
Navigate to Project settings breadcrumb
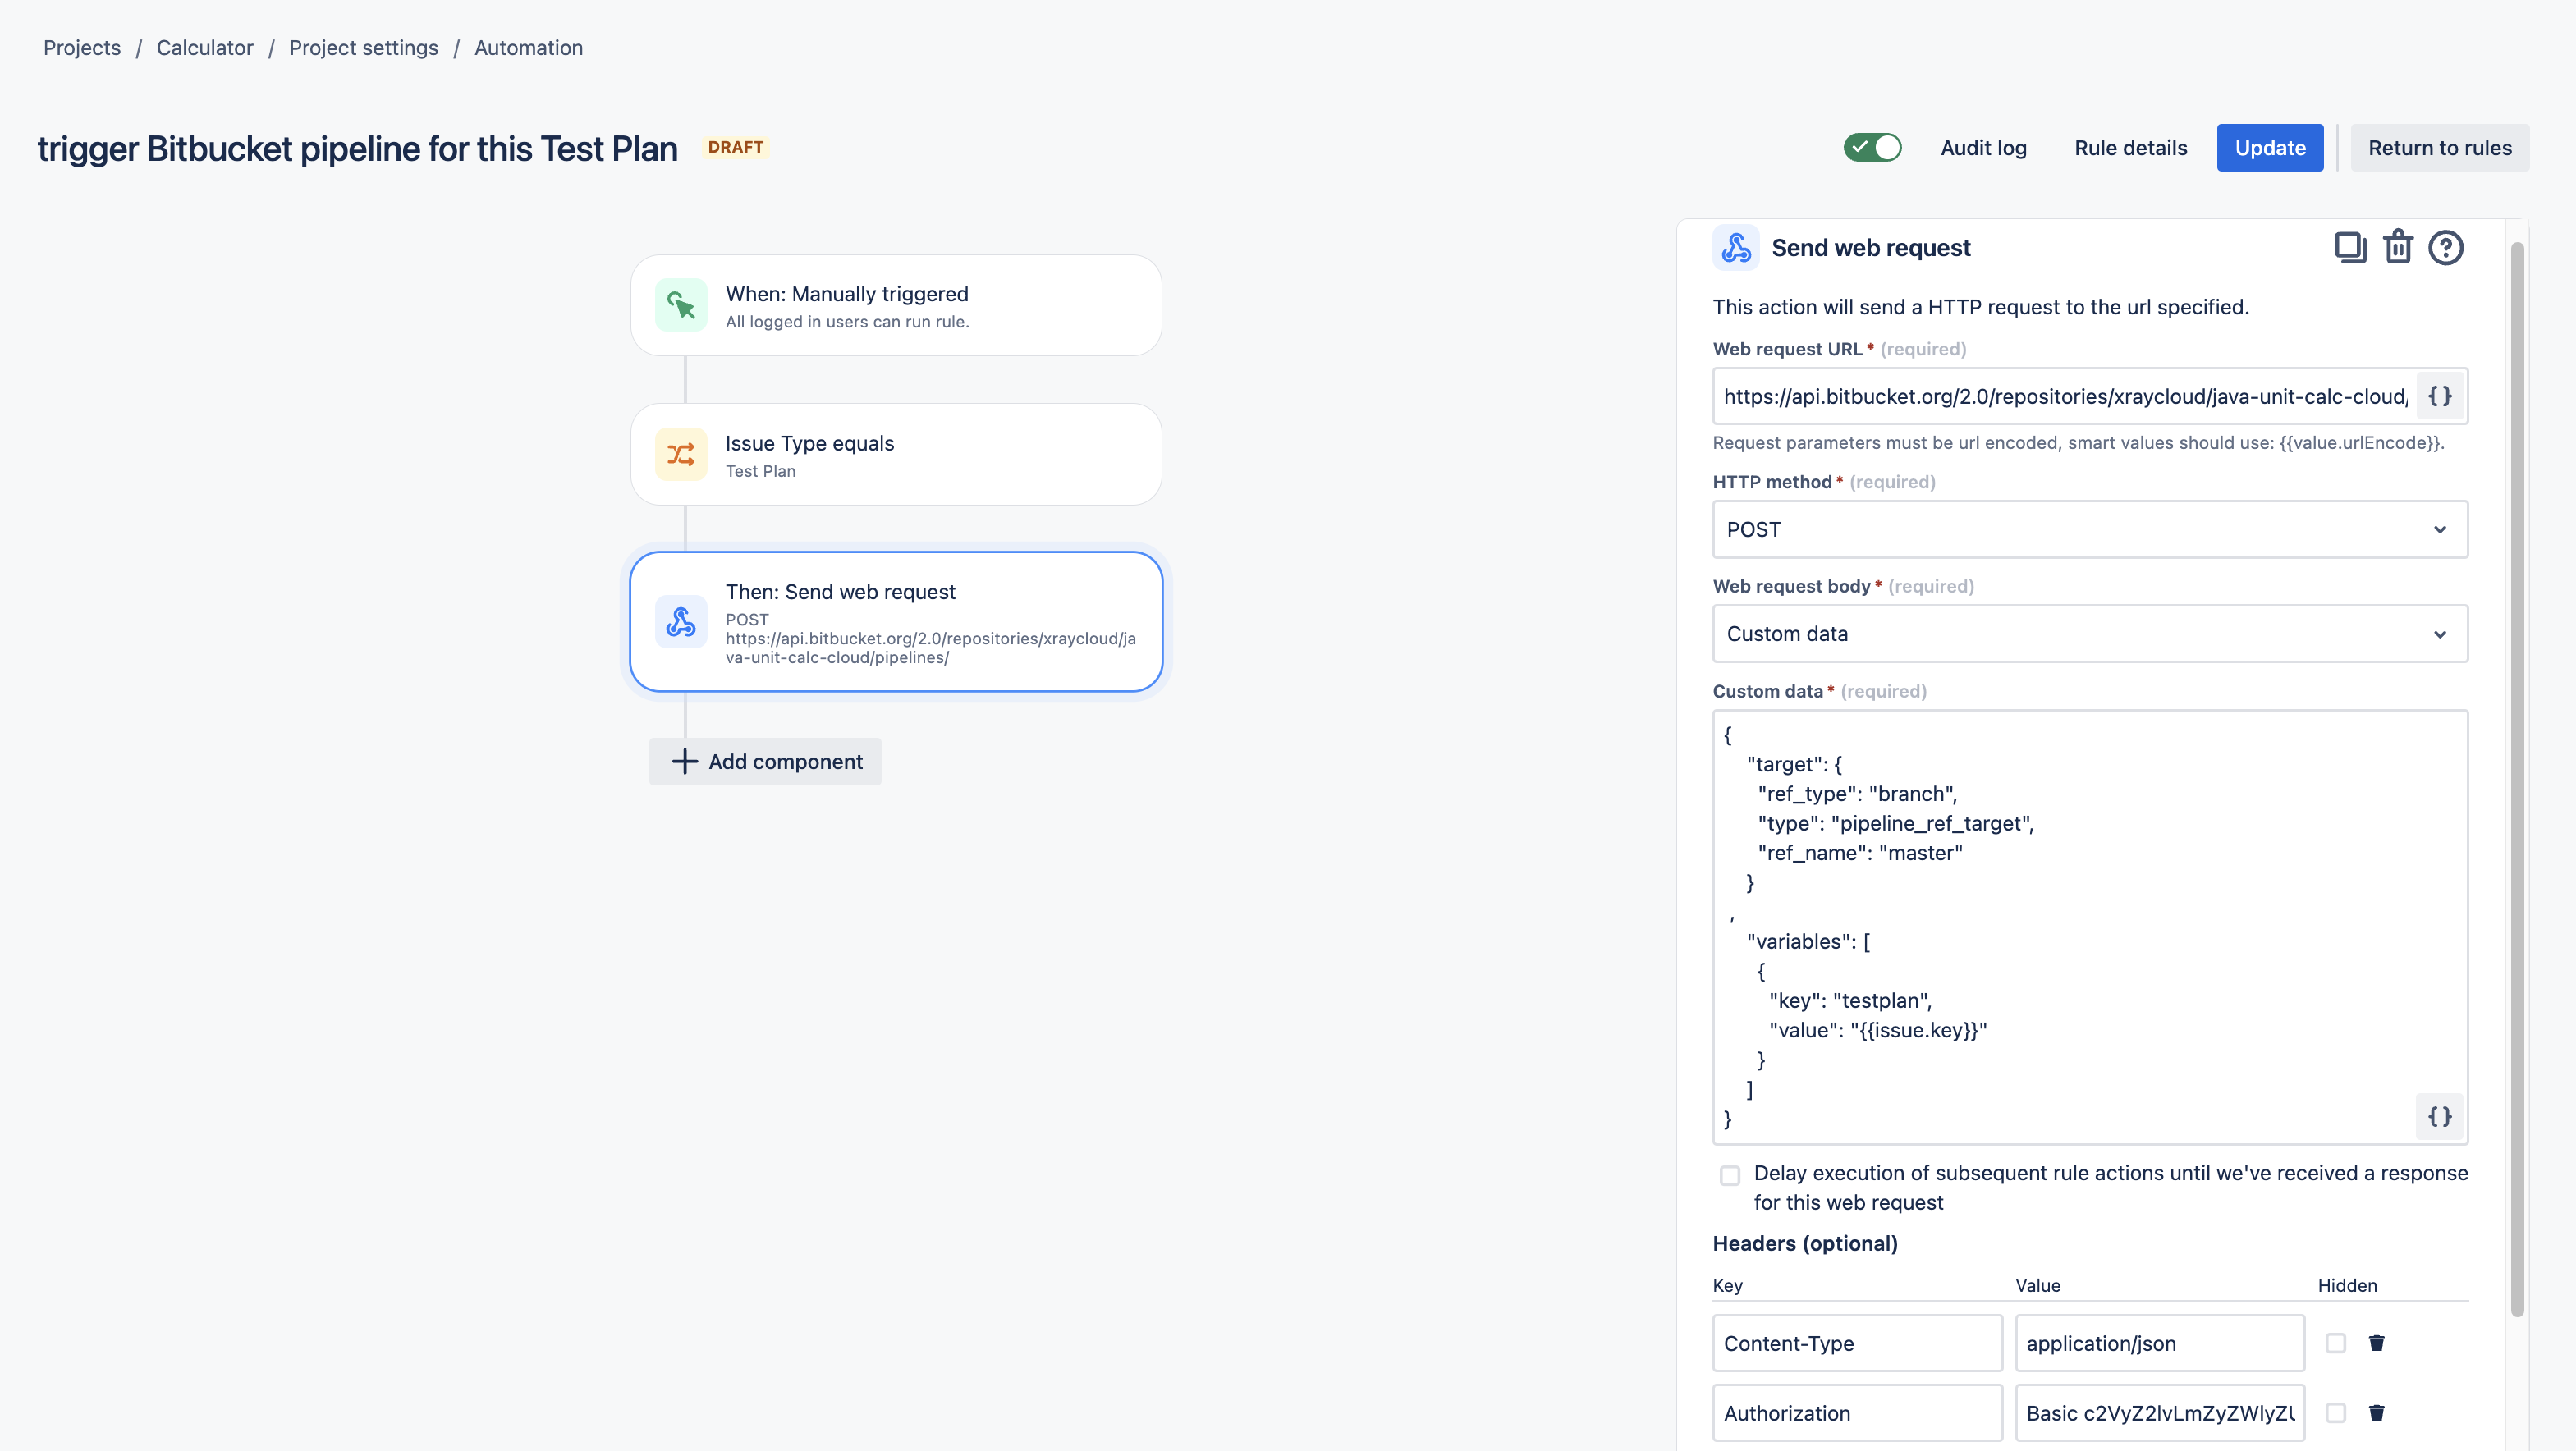tap(364, 48)
